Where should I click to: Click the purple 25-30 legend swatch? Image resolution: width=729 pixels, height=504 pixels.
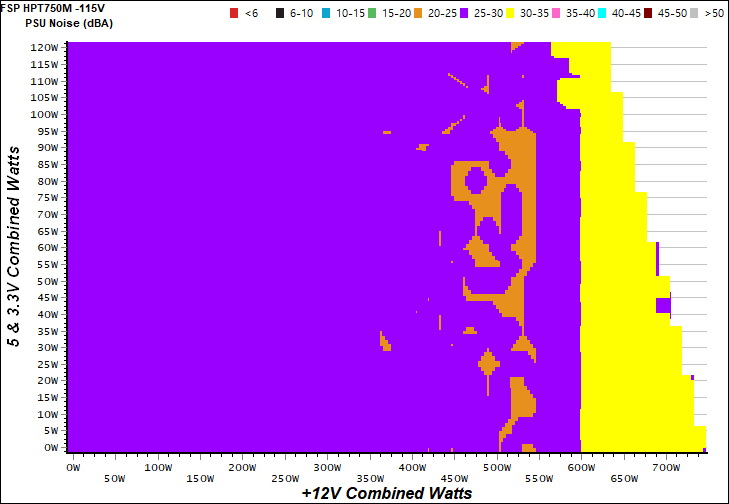pos(486,13)
